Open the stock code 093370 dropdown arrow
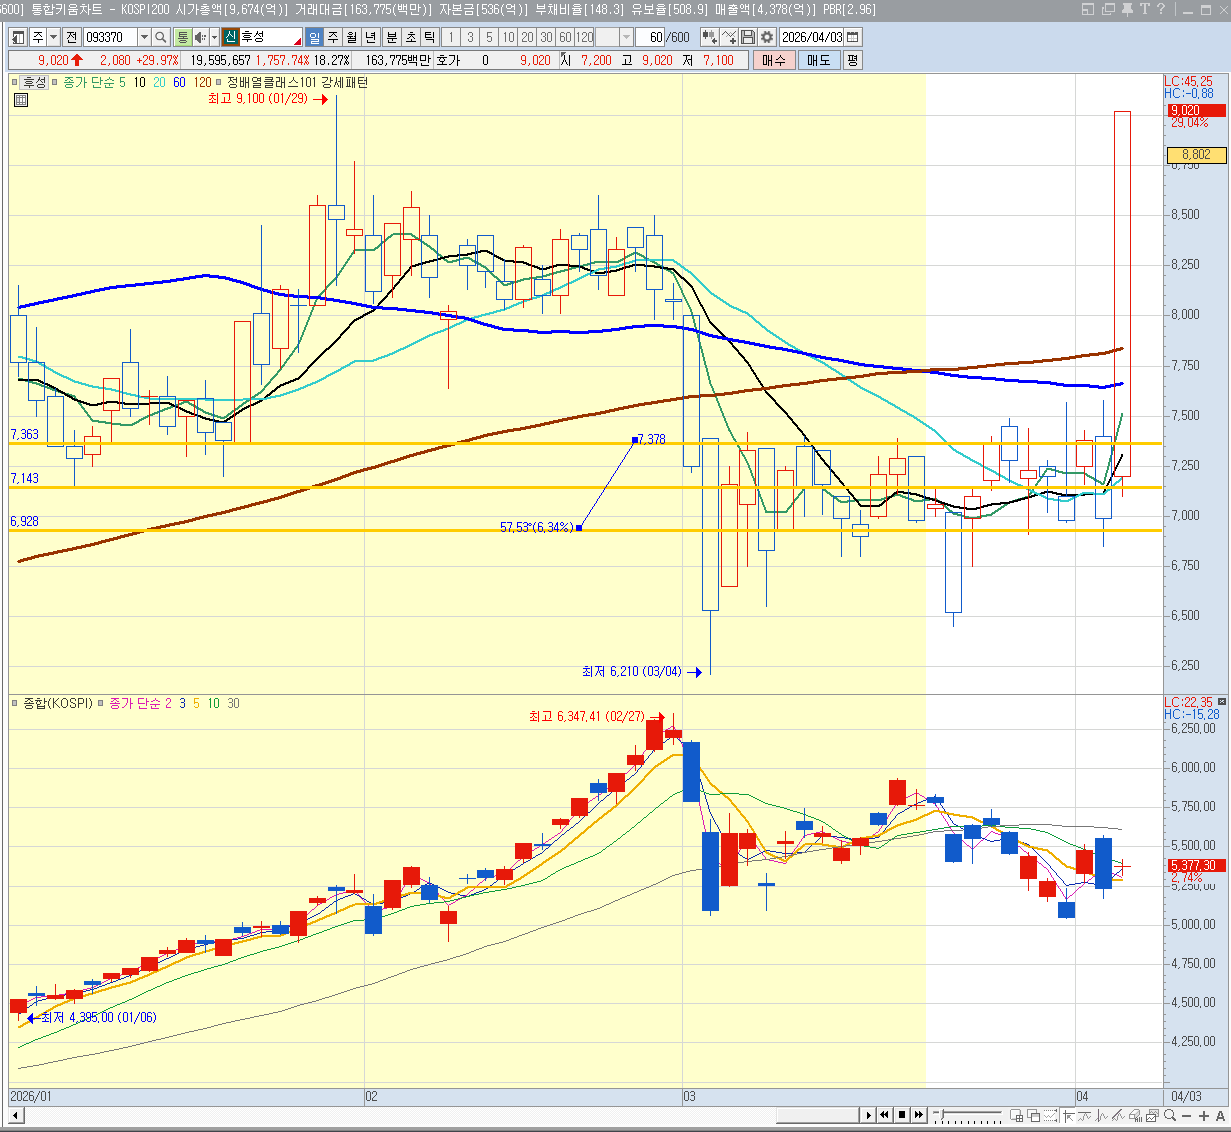 [144, 37]
